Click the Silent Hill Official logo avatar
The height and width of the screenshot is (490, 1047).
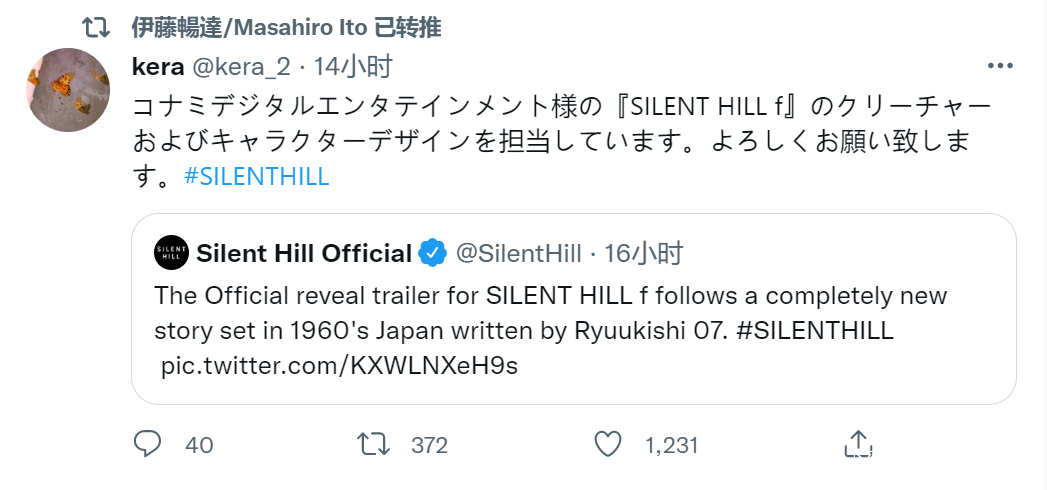click(x=171, y=254)
